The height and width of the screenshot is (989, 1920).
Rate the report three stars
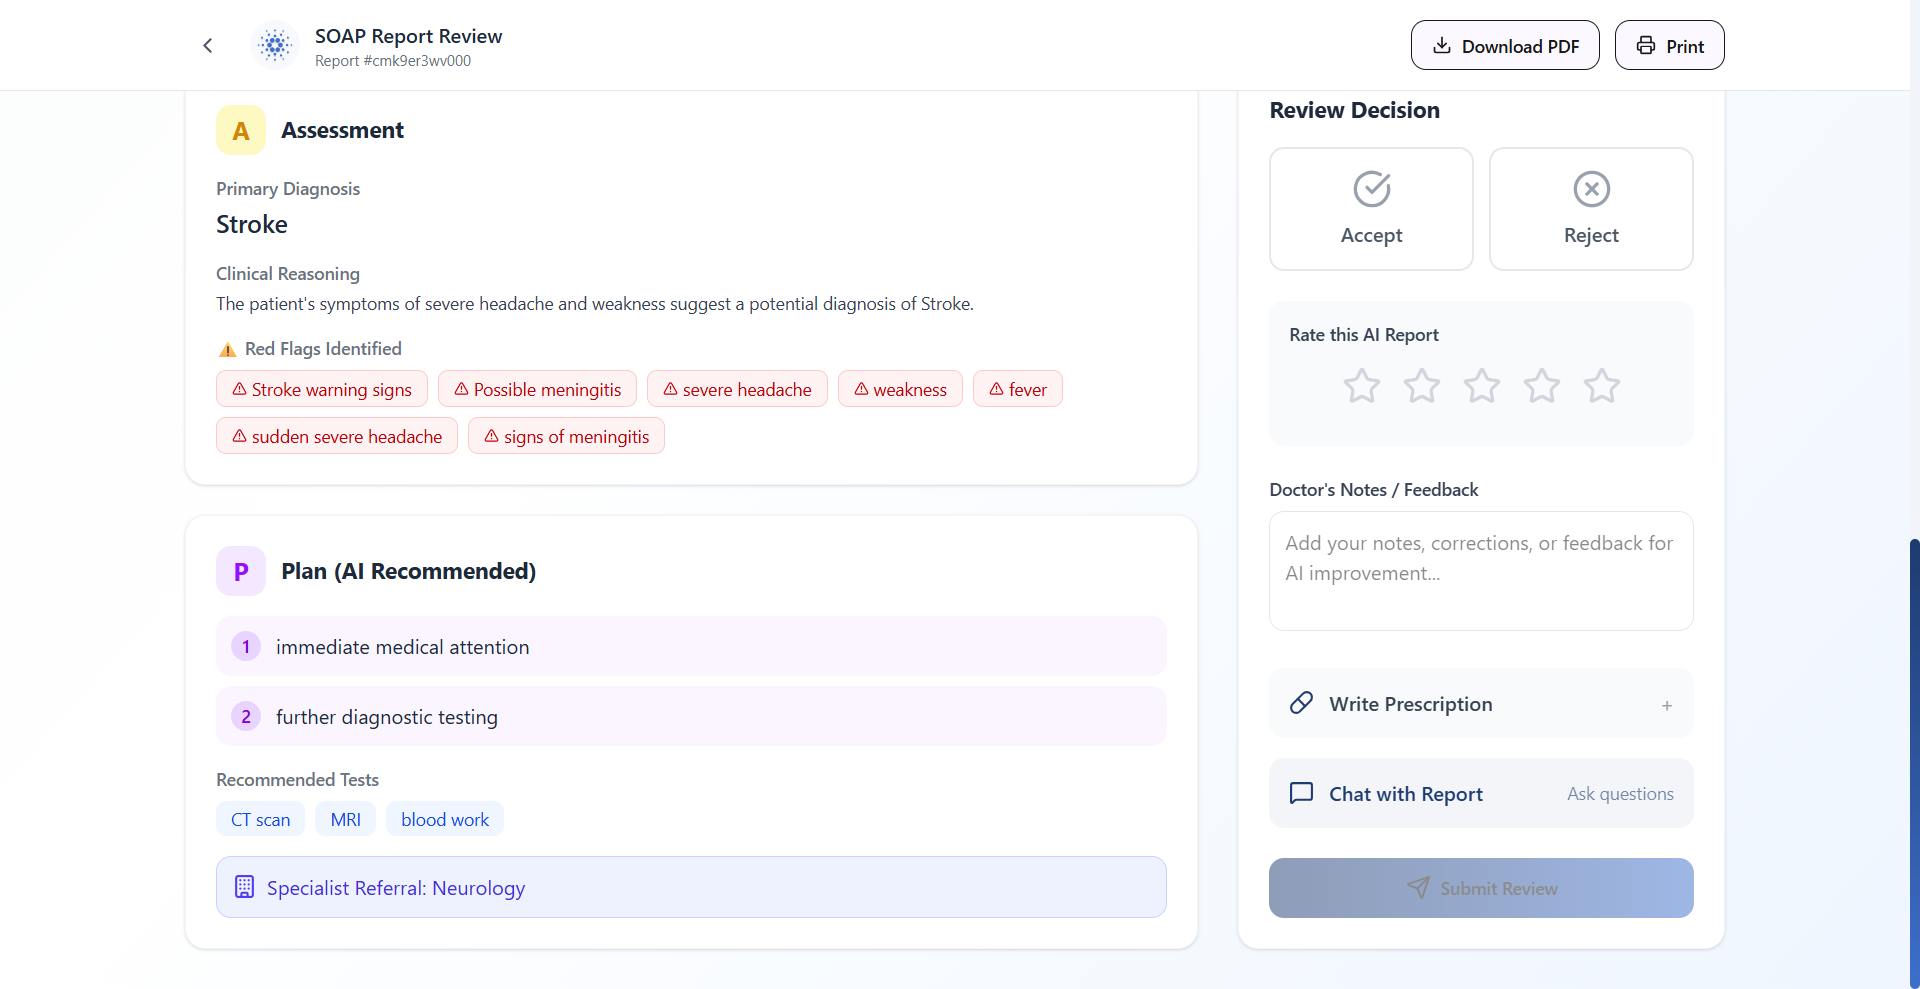click(1482, 386)
